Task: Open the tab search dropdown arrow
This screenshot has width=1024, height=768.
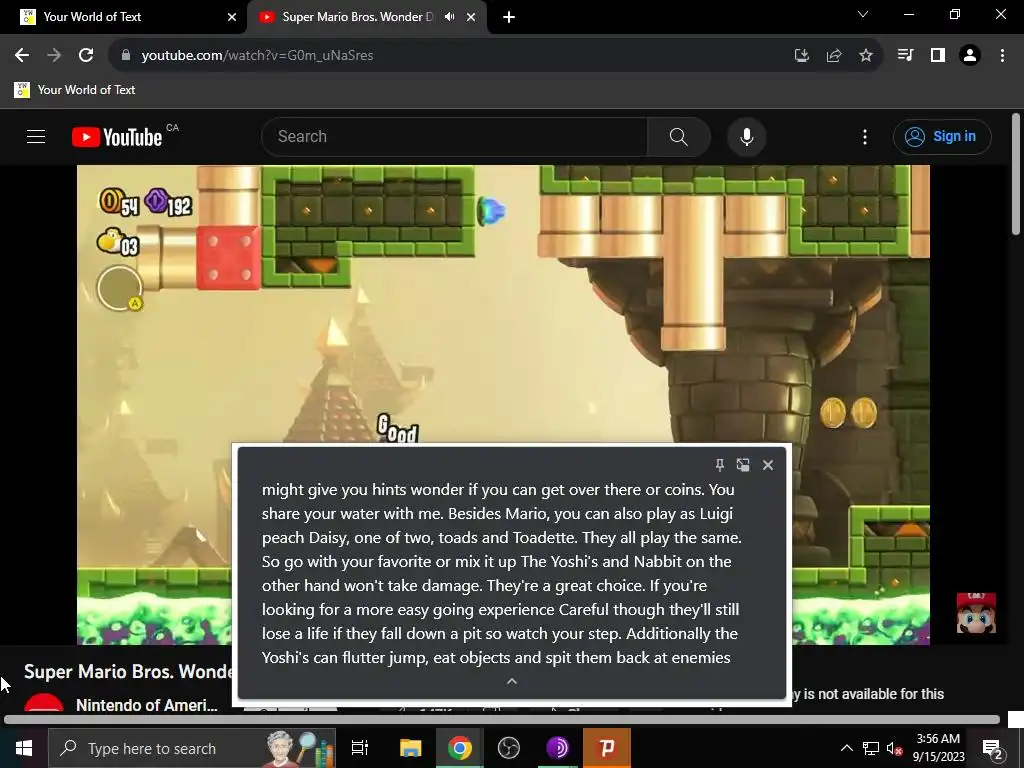Action: (x=863, y=14)
